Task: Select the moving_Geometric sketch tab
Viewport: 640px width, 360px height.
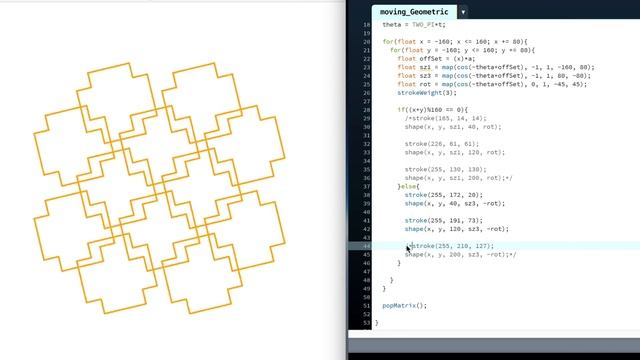Action: pos(414,12)
